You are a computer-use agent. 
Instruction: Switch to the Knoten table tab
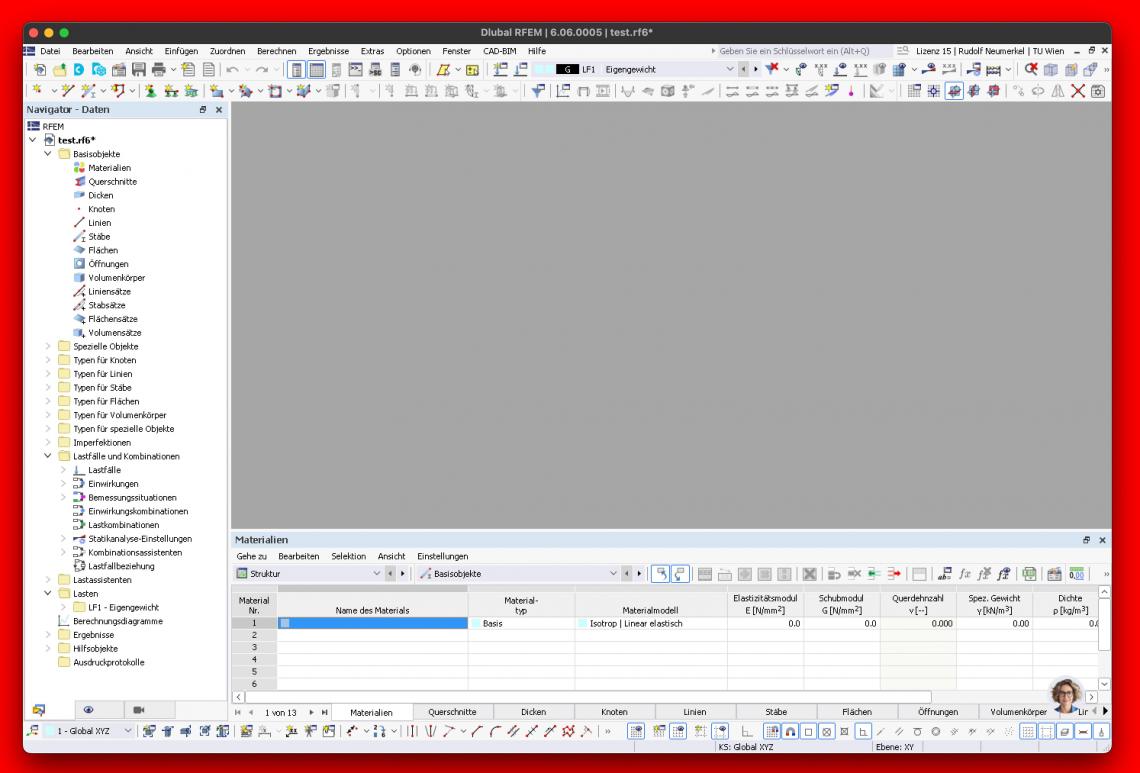[x=614, y=712]
